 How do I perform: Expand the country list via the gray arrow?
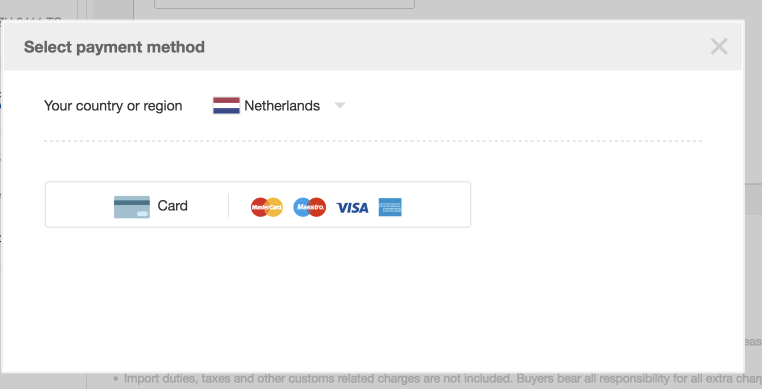click(340, 105)
